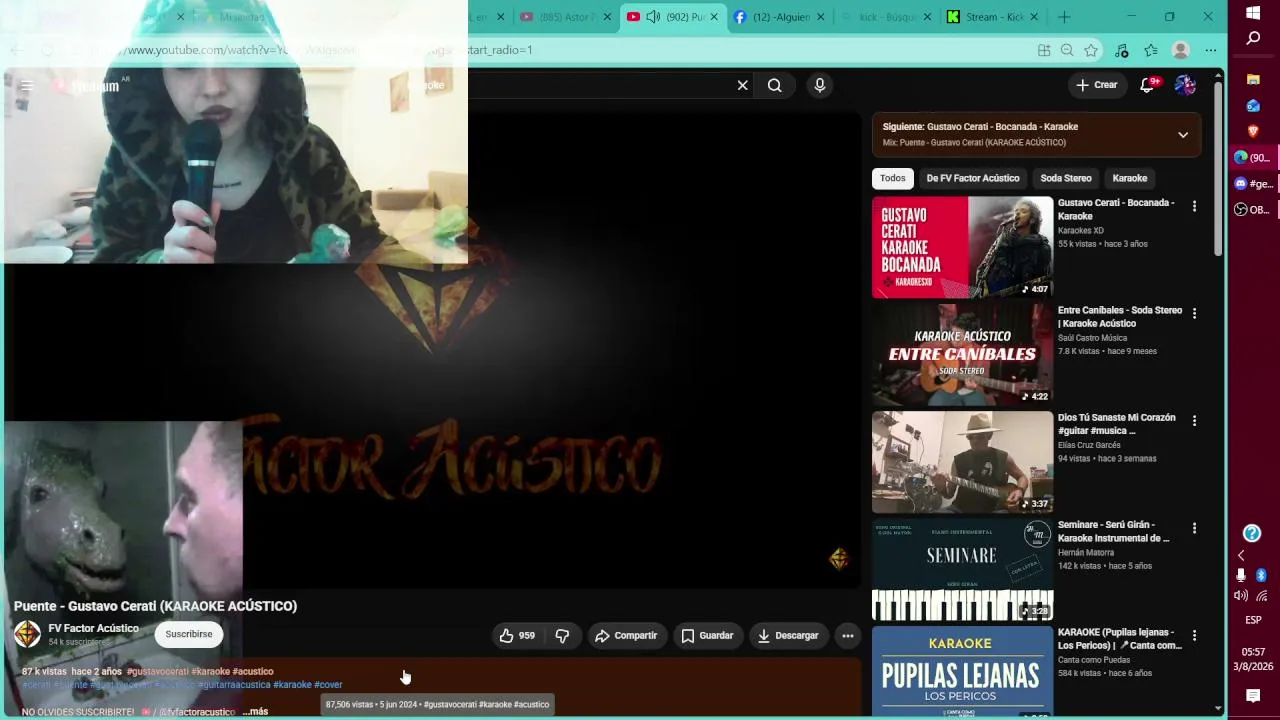Open the more actions ellipsis under video
Image resolution: width=1280 pixels, height=720 pixels.
(x=847, y=636)
